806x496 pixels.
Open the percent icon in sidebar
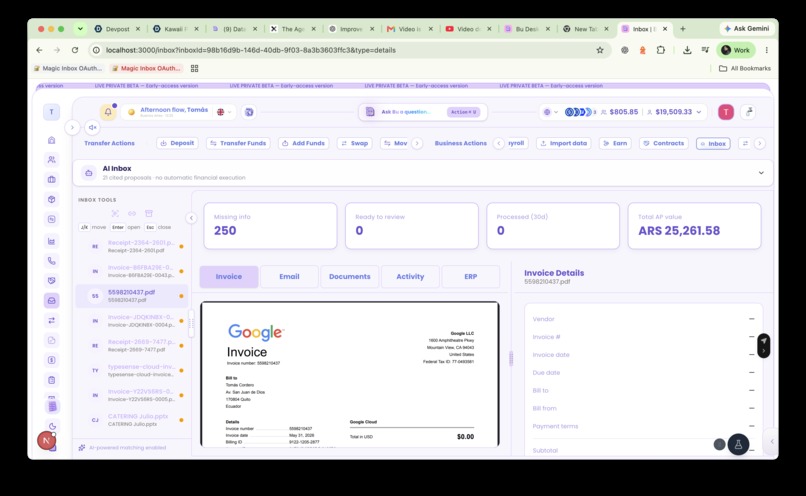(x=51, y=219)
